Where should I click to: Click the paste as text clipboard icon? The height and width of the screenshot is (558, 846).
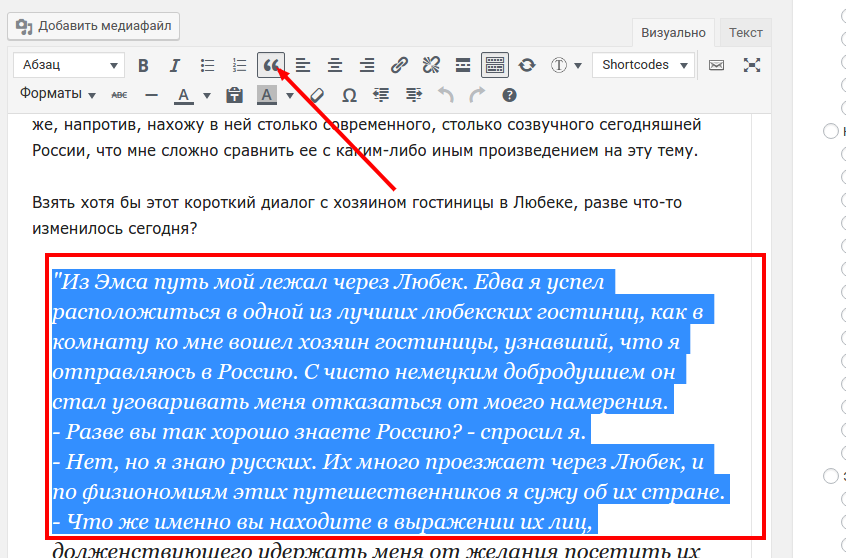234,96
